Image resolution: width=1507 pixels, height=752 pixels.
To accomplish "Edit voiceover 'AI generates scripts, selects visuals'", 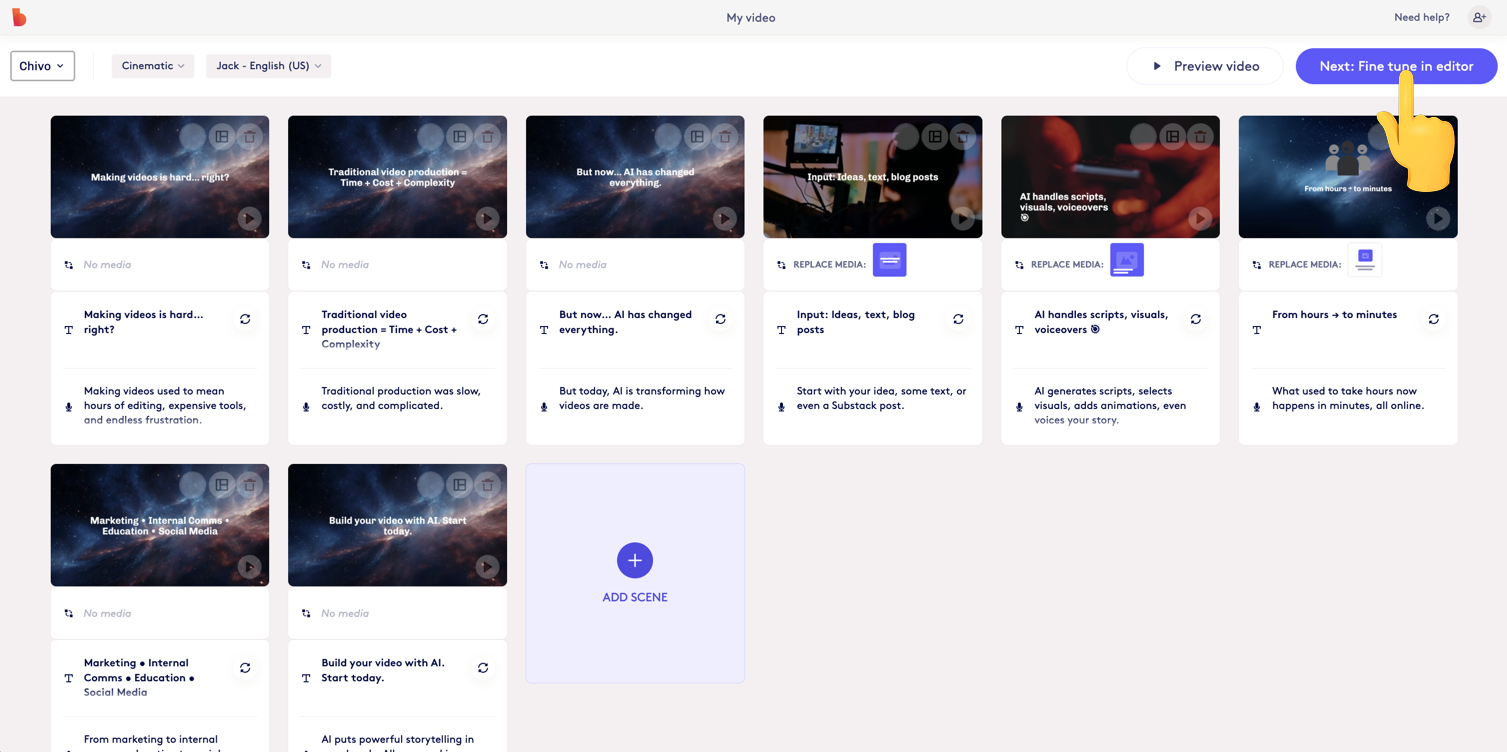I will click(x=1110, y=406).
